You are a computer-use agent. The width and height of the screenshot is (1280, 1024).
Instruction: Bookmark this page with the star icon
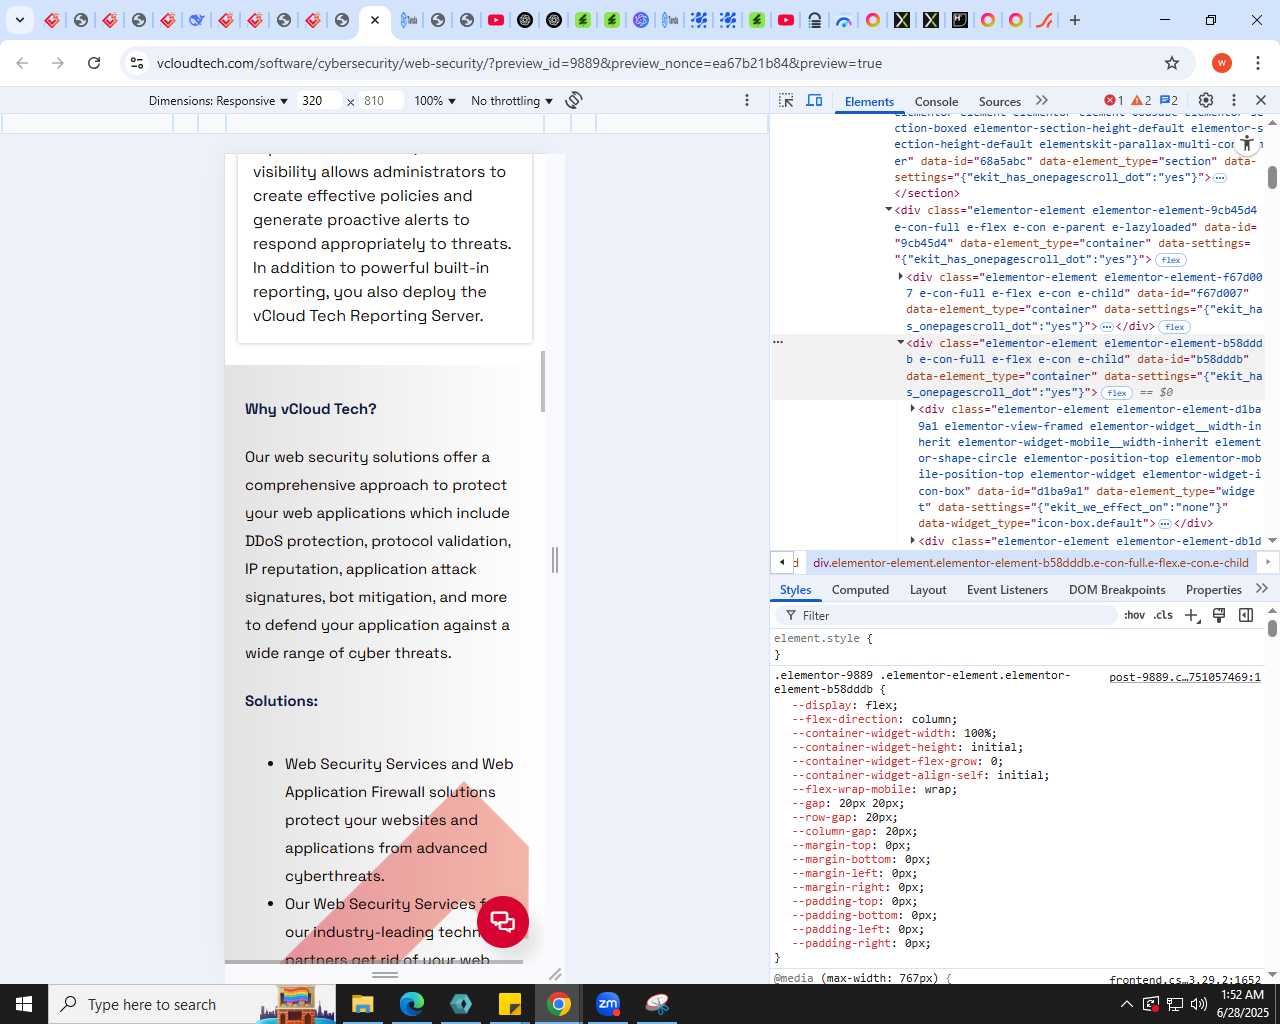pyautogui.click(x=1172, y=63)
